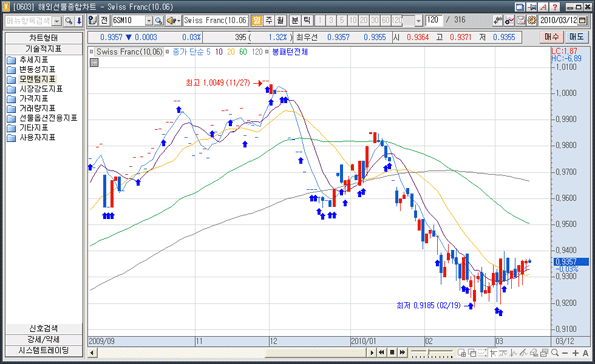Open the 시스템트레이딩 panel tab
This screenshot has width=595, height=364.
[x=44, y=350]
